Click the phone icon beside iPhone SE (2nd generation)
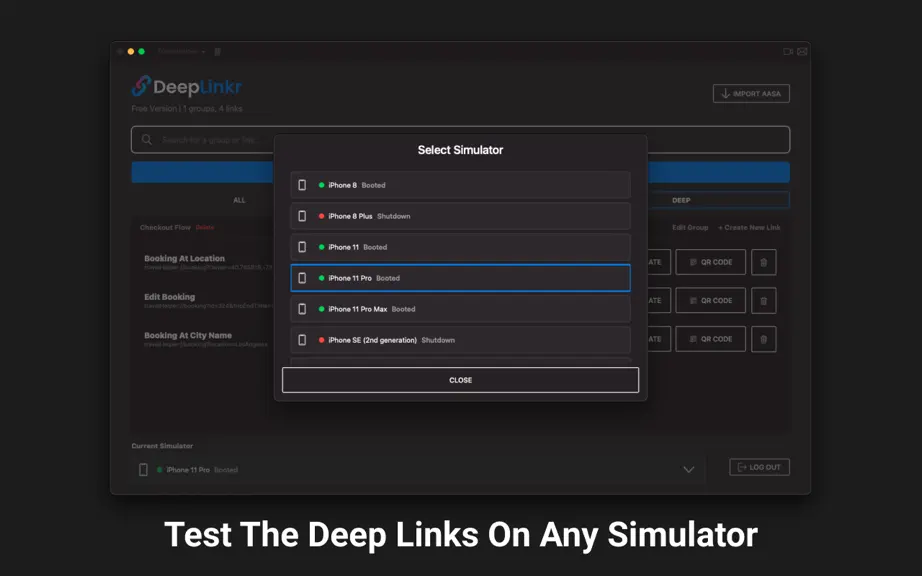 click(302, 340)
